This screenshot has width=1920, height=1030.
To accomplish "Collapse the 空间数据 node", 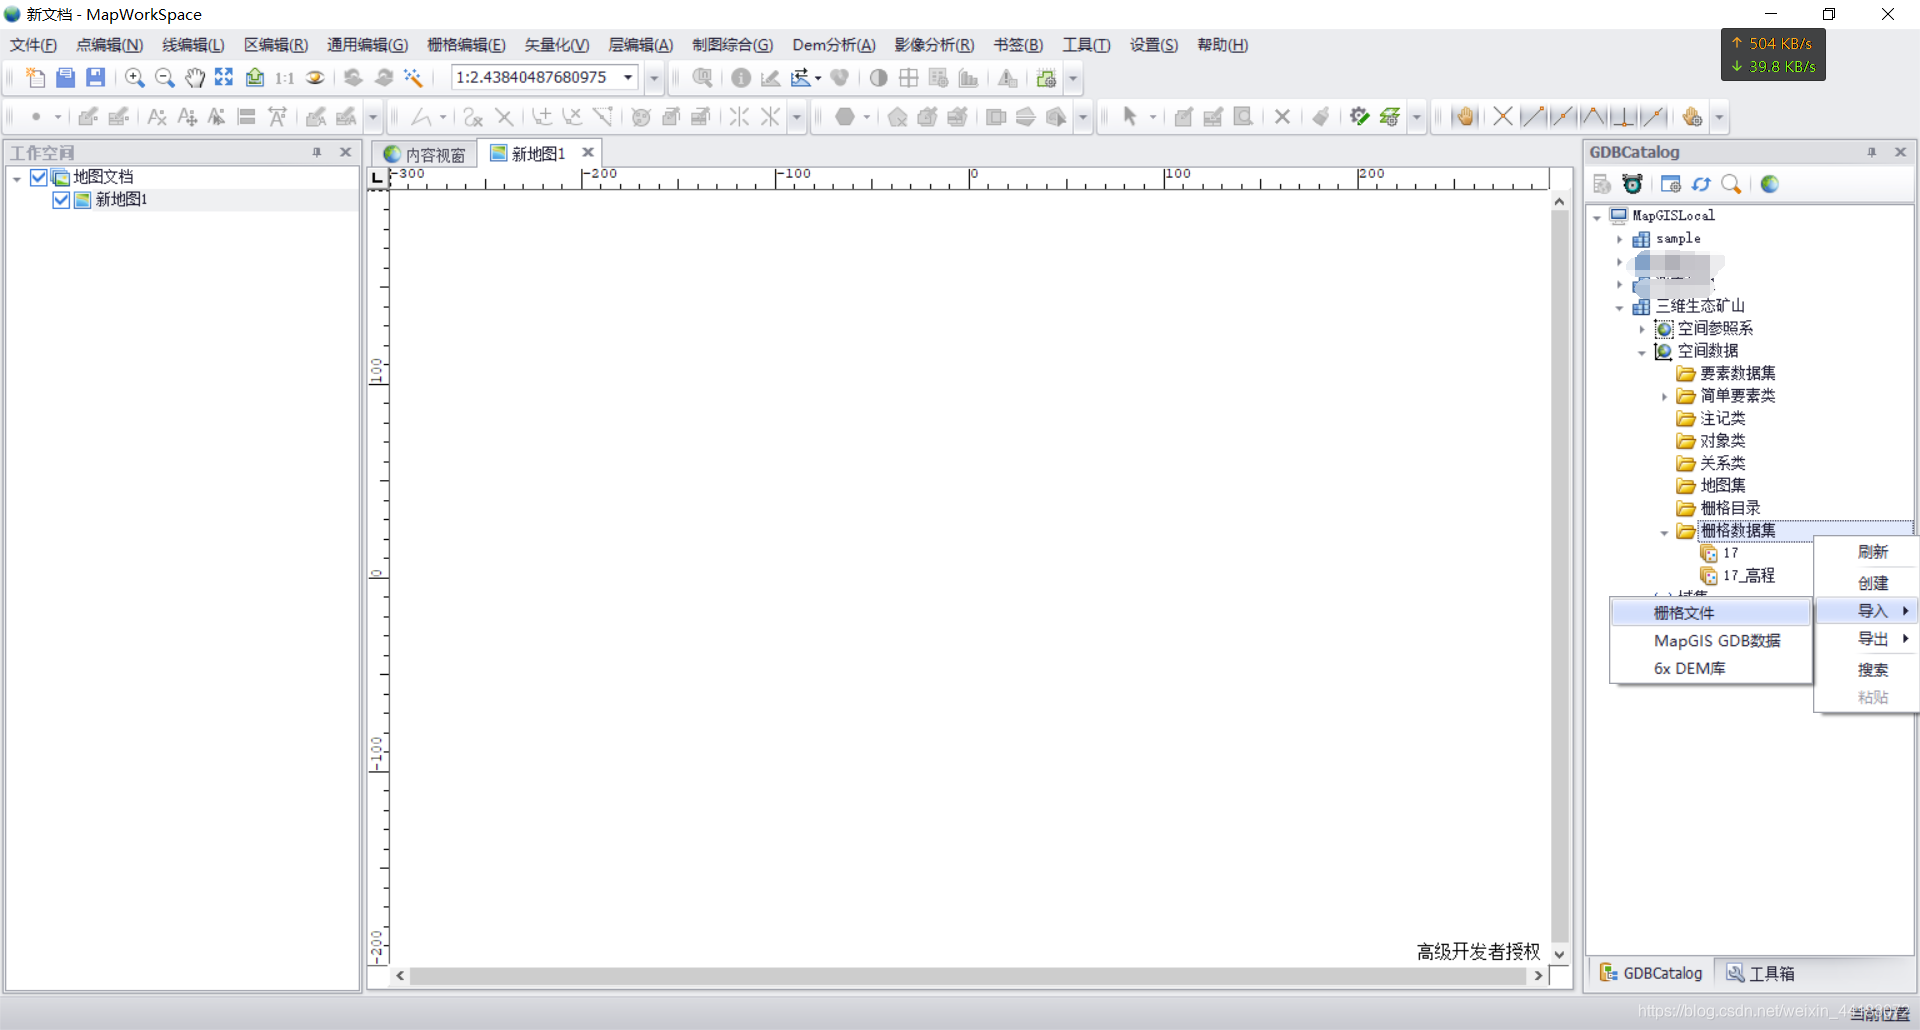I will click(x=1642, y=352).
